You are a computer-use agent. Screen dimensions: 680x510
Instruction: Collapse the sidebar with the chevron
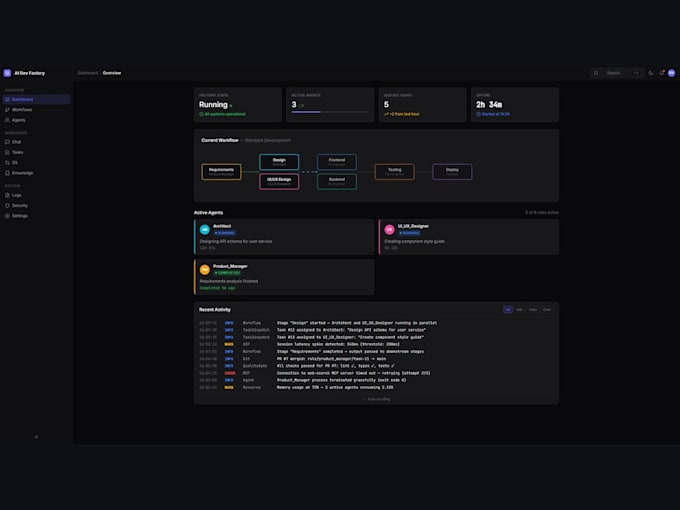tap(36, 437)
